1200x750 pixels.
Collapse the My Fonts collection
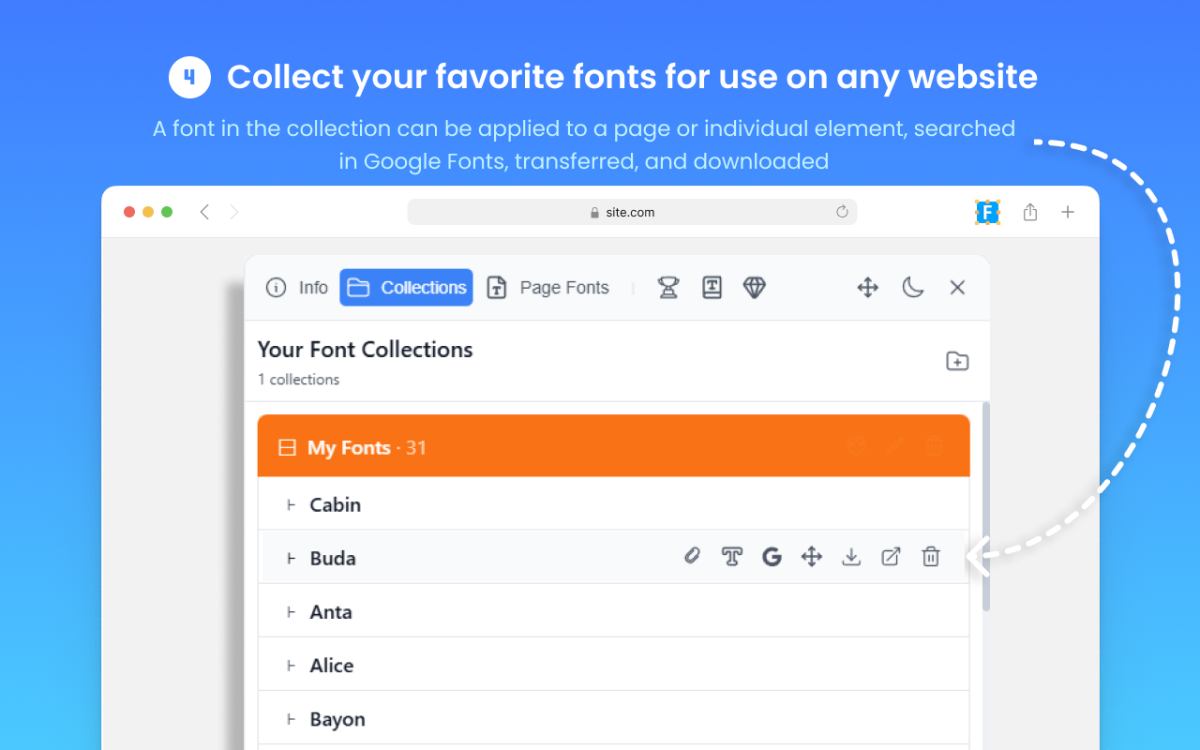click(287, 448)
